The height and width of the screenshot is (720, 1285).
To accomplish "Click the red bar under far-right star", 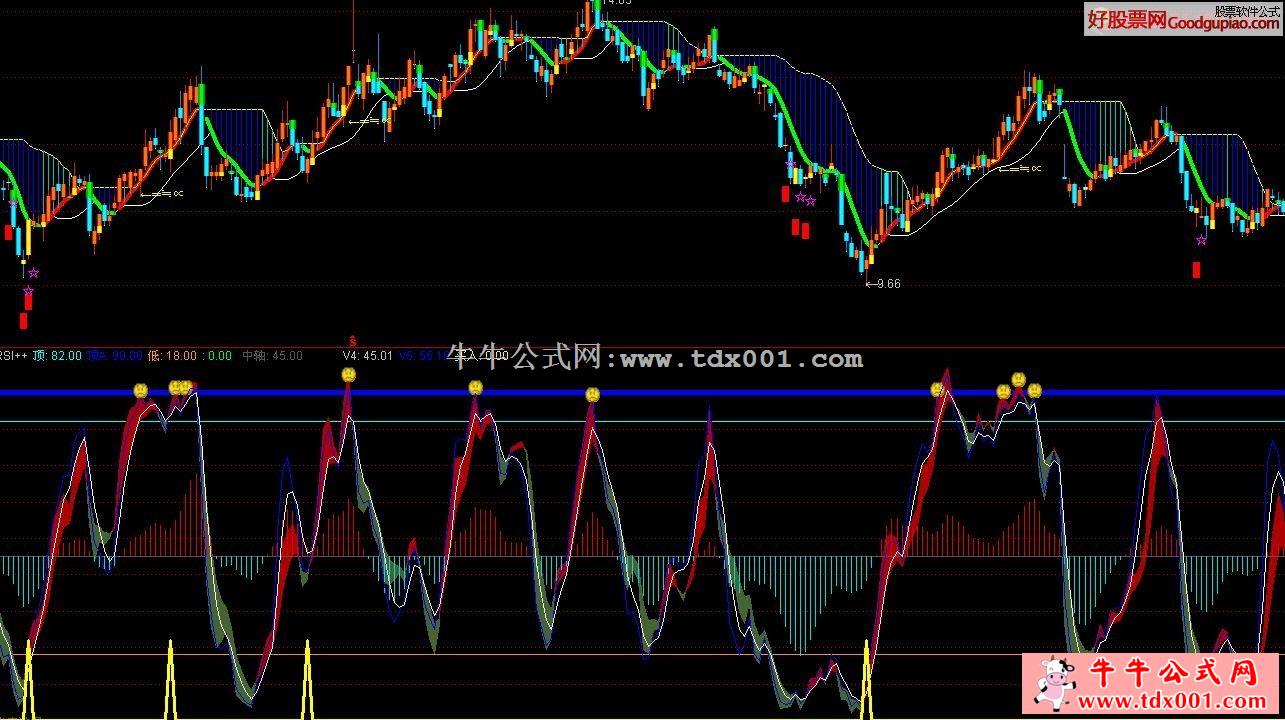I will (x=1196, y=269).
